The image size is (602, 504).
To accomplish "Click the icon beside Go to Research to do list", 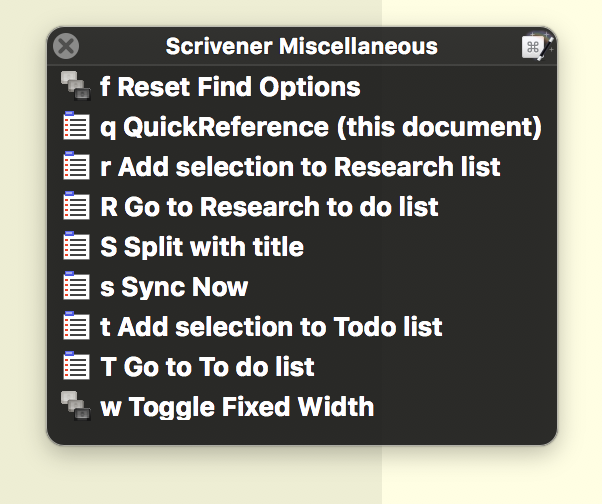I will [76, 205].
